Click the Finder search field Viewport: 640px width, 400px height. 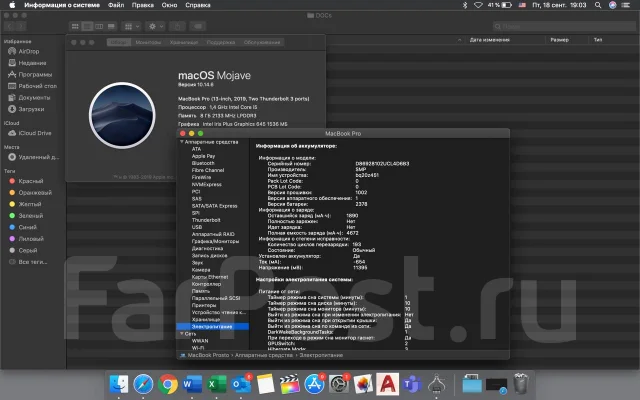point(564,27)
